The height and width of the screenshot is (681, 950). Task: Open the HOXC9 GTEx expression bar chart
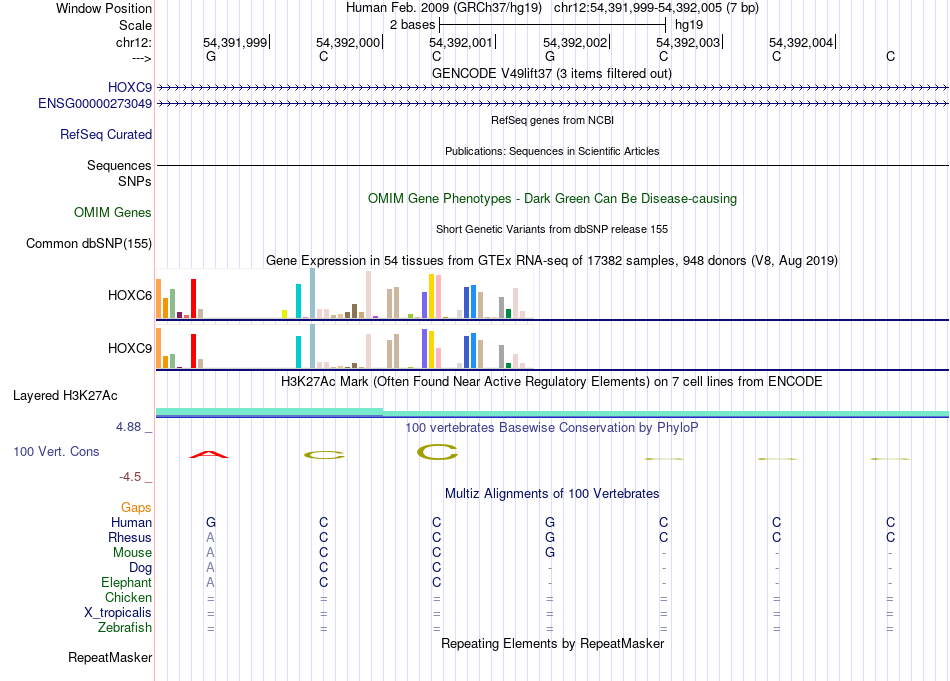coord(344,347)
